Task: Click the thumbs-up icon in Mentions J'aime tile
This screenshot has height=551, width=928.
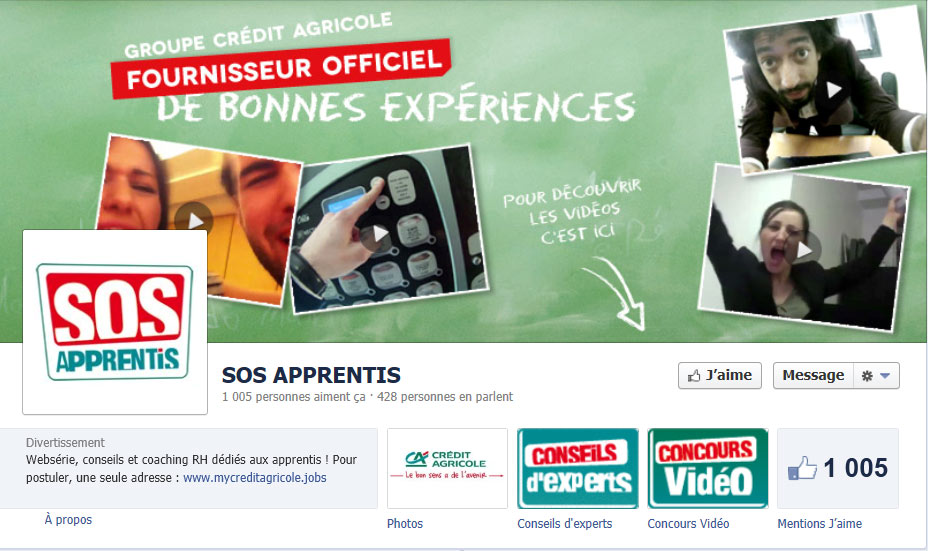Action: [803, 468]
